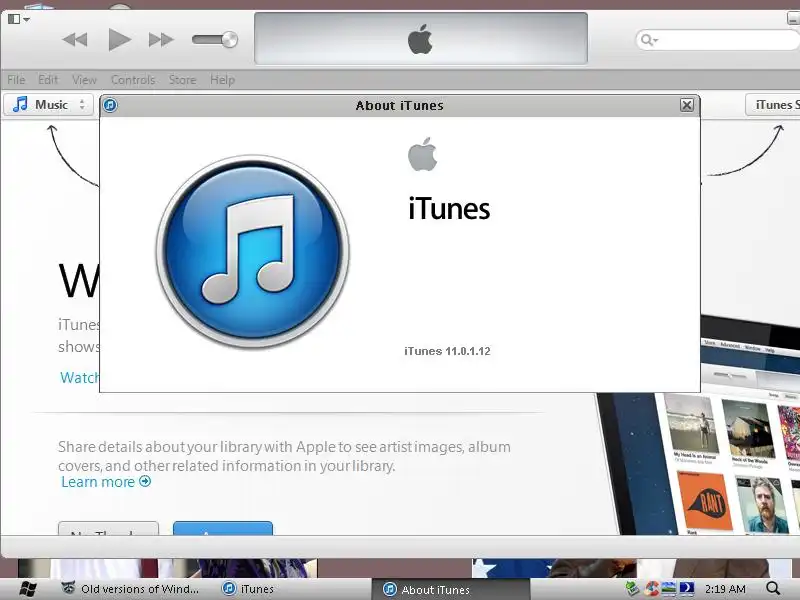This screenshot has height=600, width=800.
Task: Open the Store menu
Action: 182,80
